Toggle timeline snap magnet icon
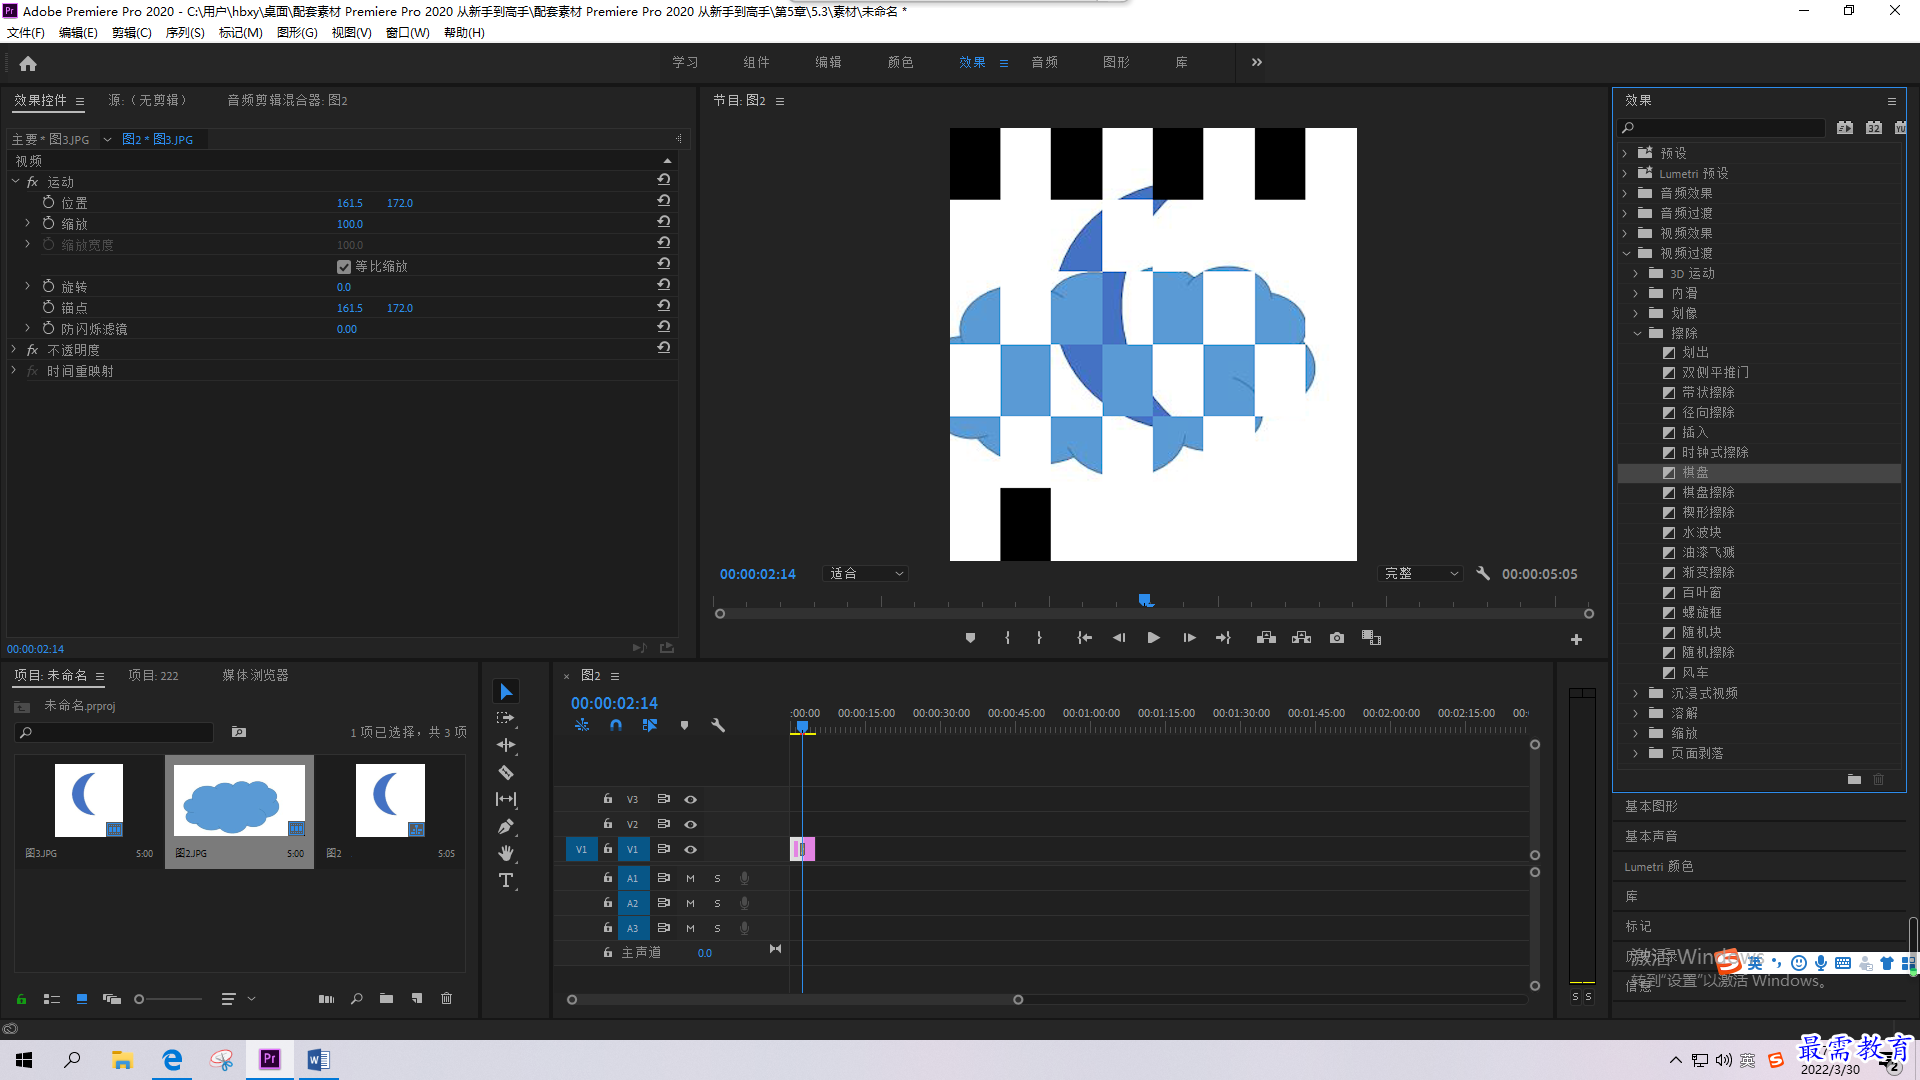The image size is (1920, 1080). coord(616,726)
